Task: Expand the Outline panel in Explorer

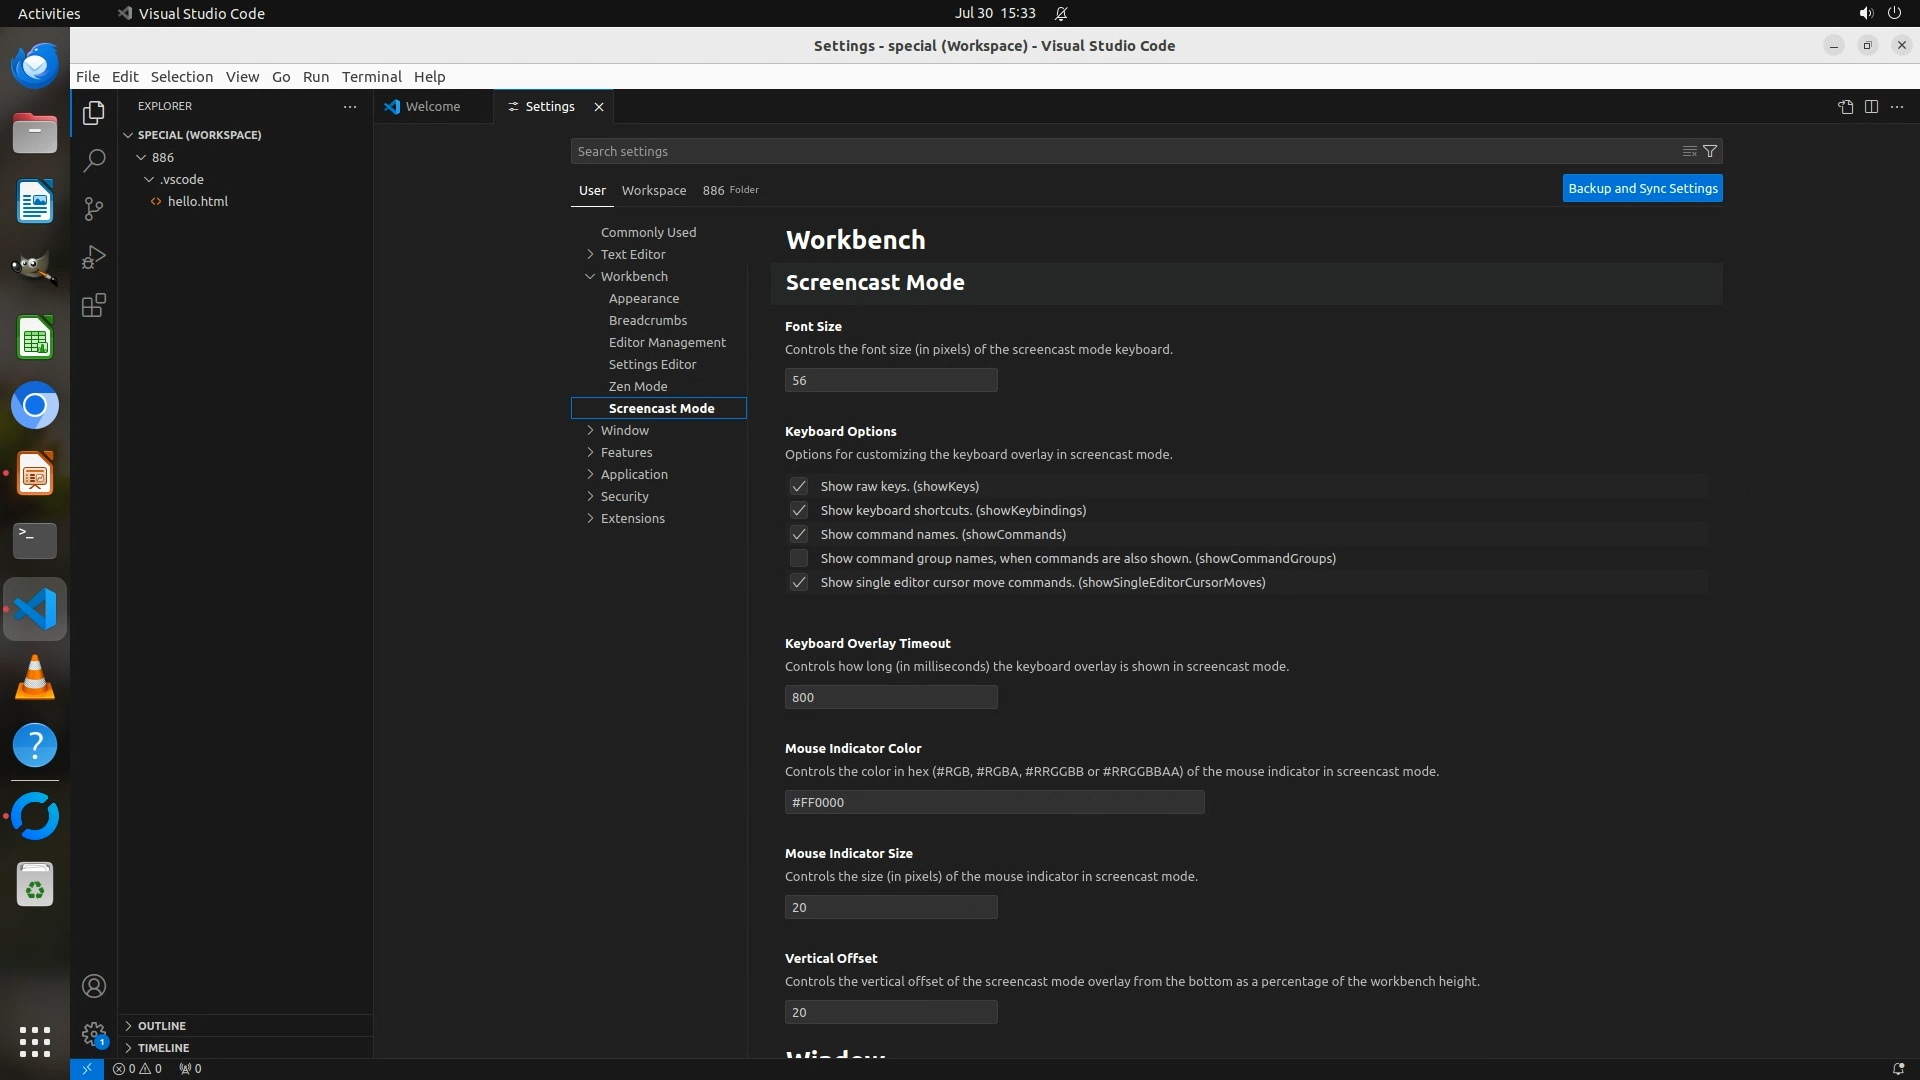Action: (162, 1025)
